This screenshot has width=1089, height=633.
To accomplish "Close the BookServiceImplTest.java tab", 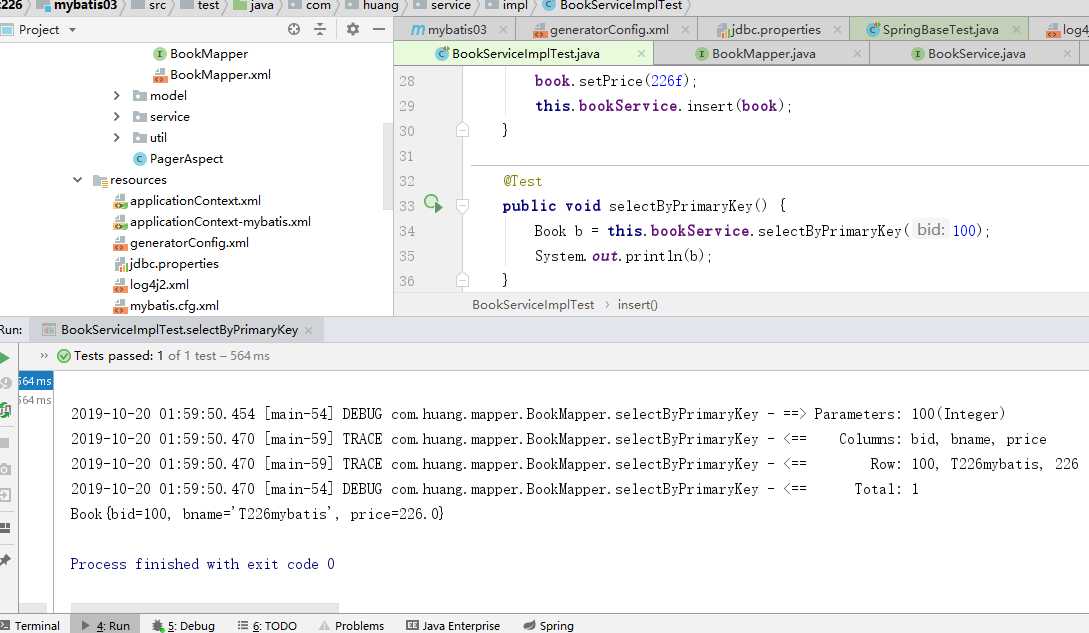I will 640,54.
